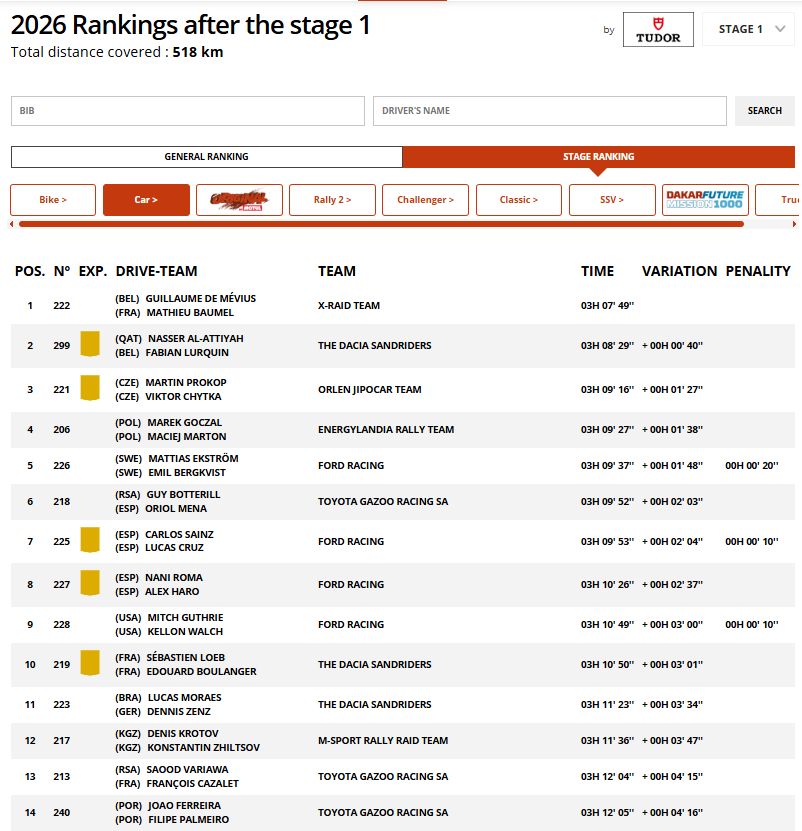Select the partially visible Truck category
This screenshot has width=802, height=831.
(778, 200)
